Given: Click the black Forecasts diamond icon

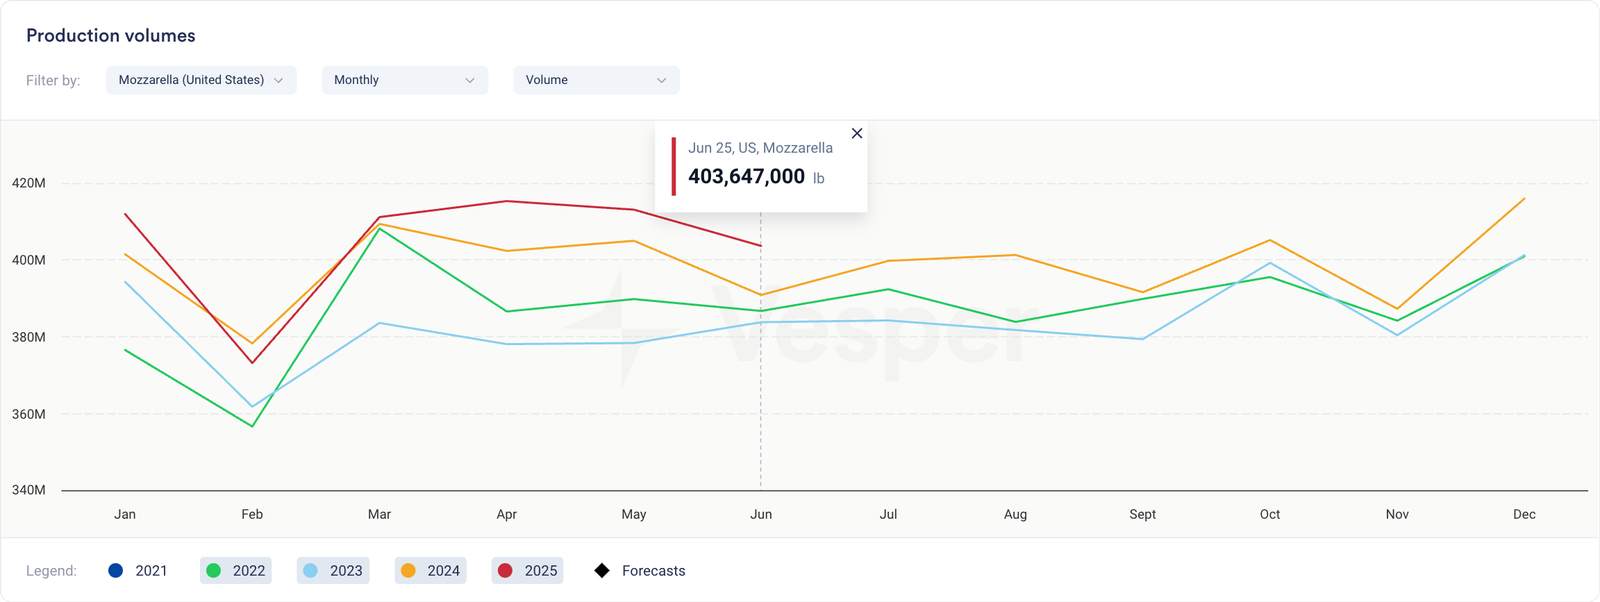Looking at the screenshot, I should [x=602, y=571].
